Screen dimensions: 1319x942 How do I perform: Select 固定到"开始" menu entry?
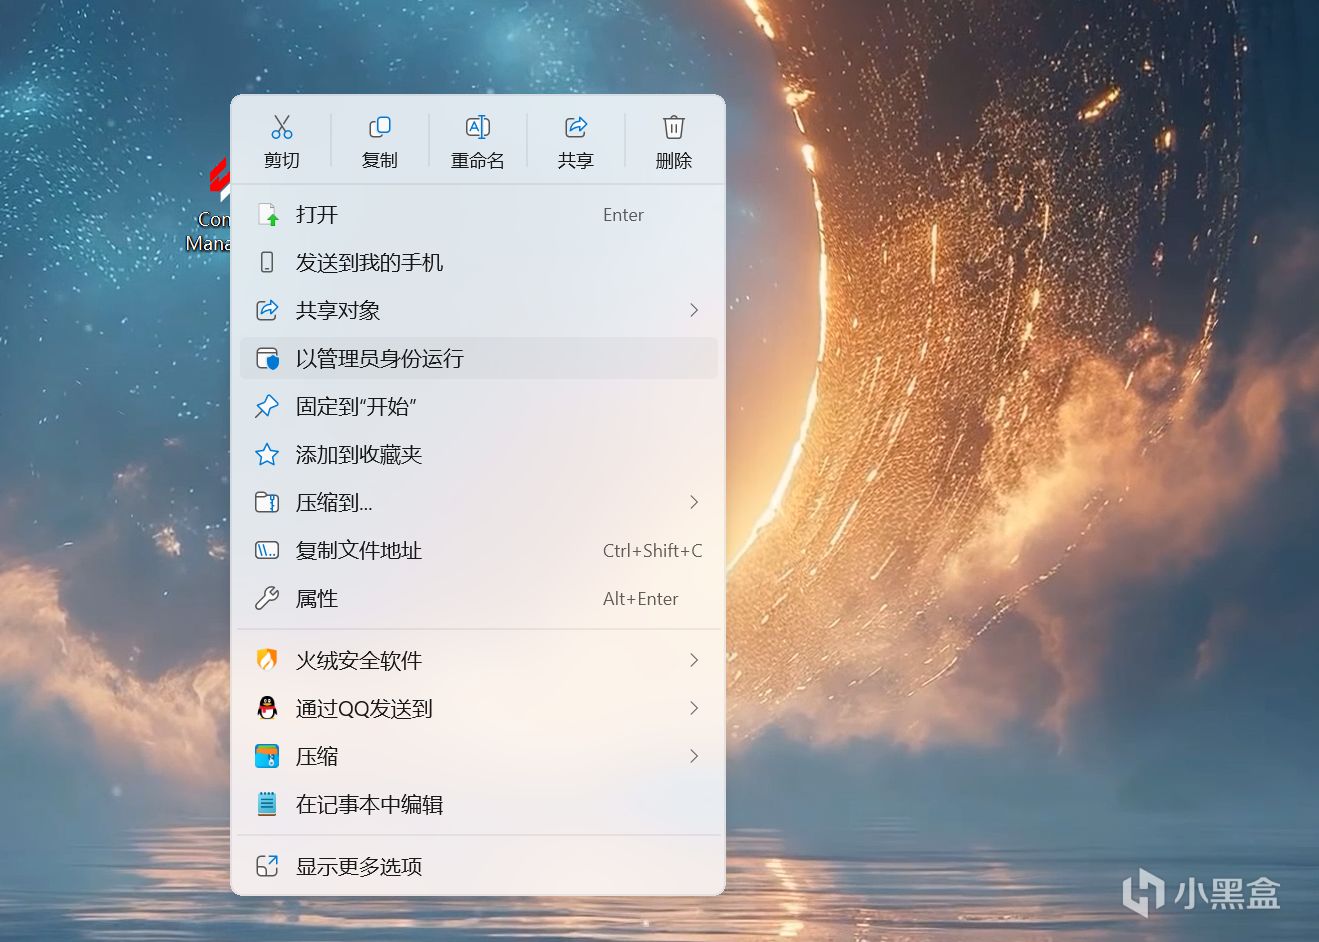tap(479, 406)
